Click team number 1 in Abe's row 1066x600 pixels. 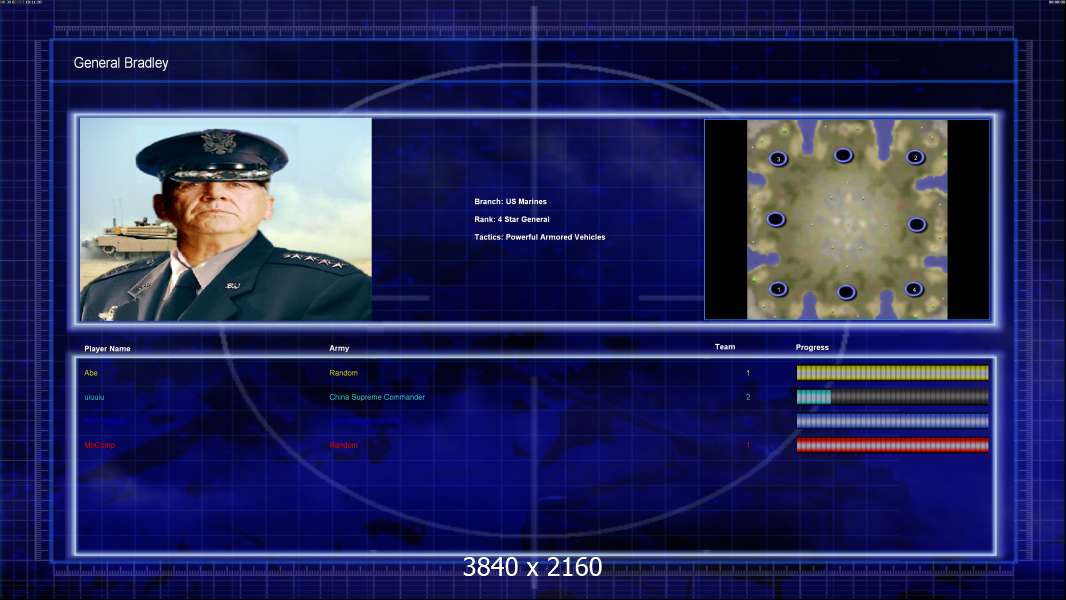(x=748, y=373)
